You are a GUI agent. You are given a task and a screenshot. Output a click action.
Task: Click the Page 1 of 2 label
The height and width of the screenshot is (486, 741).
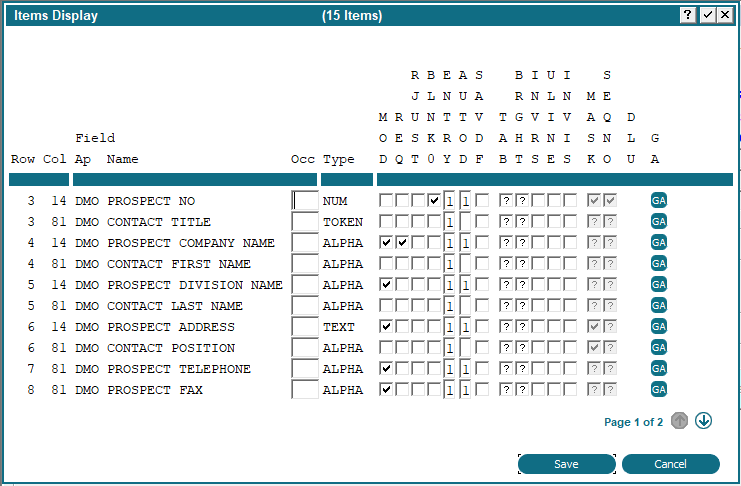tap(633, 422)
